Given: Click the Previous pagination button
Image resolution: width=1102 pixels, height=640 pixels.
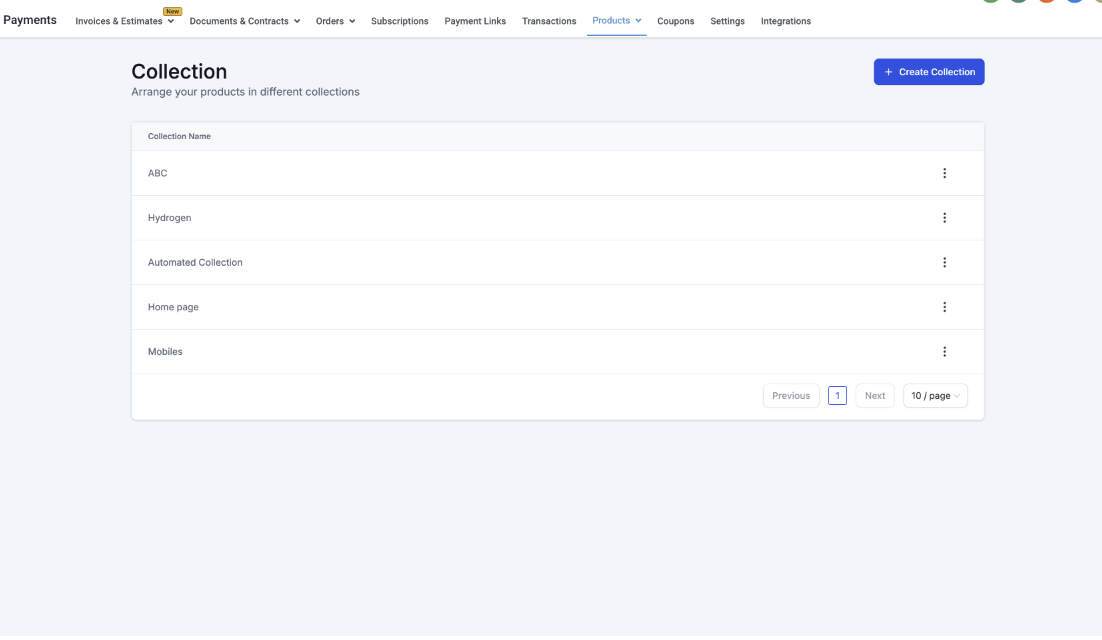Looking at the screenshot, I should (791, 396).
